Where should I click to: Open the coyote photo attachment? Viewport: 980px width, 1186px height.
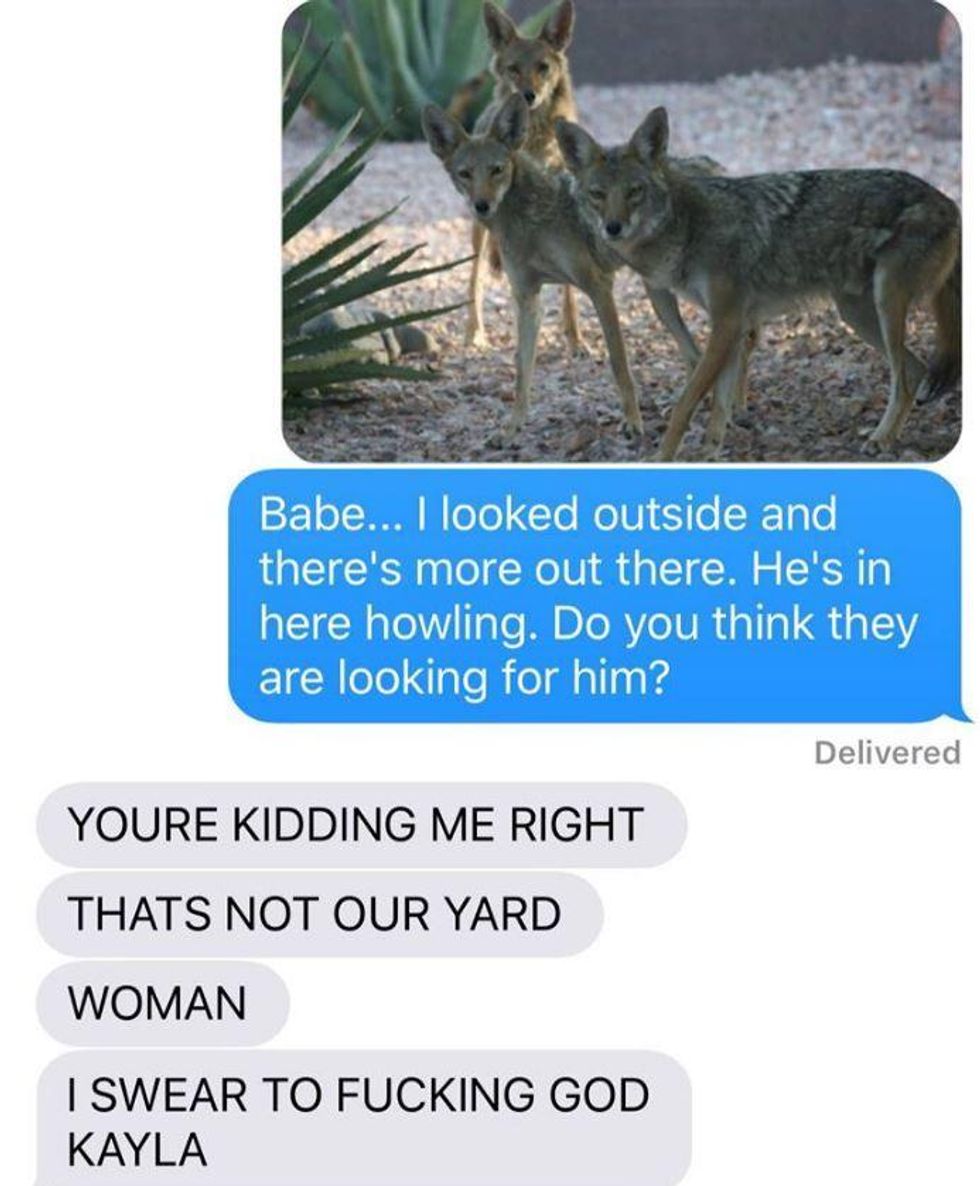tap(622, 231)
